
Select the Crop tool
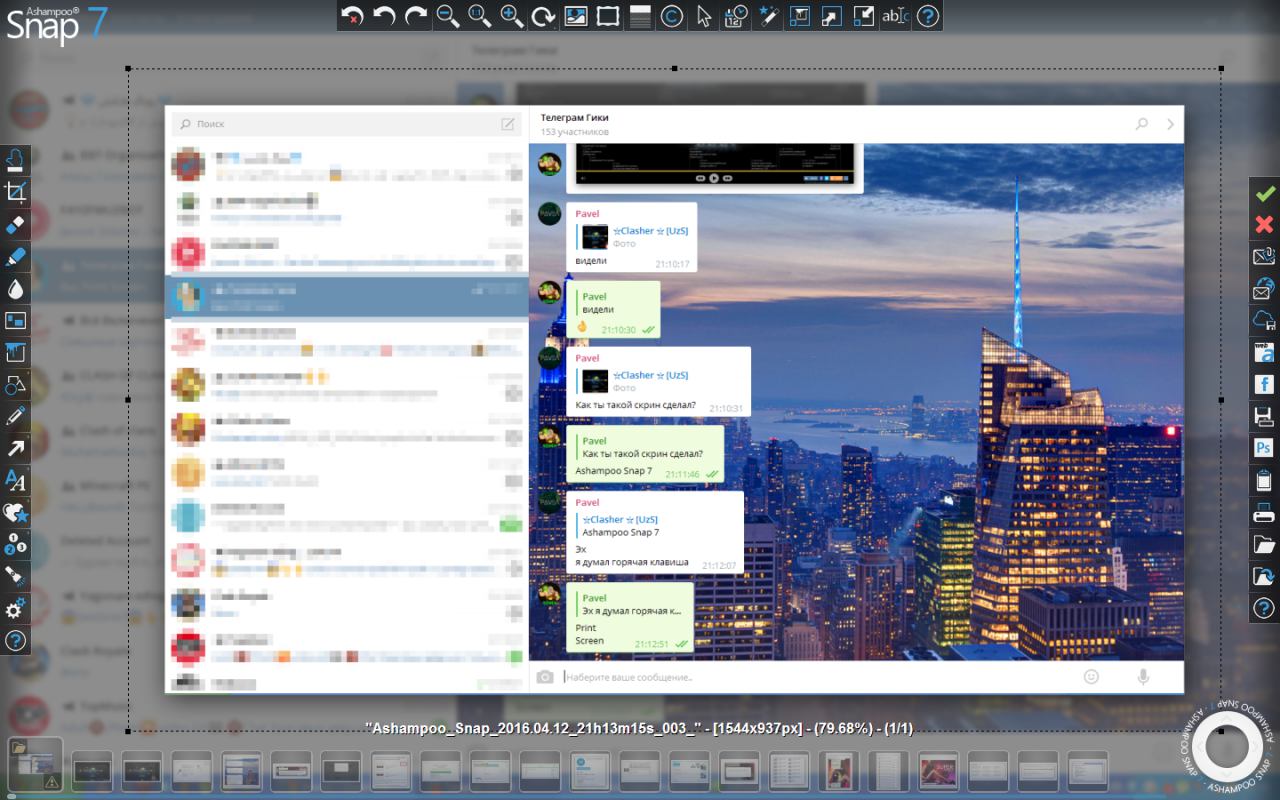point(16,193)
